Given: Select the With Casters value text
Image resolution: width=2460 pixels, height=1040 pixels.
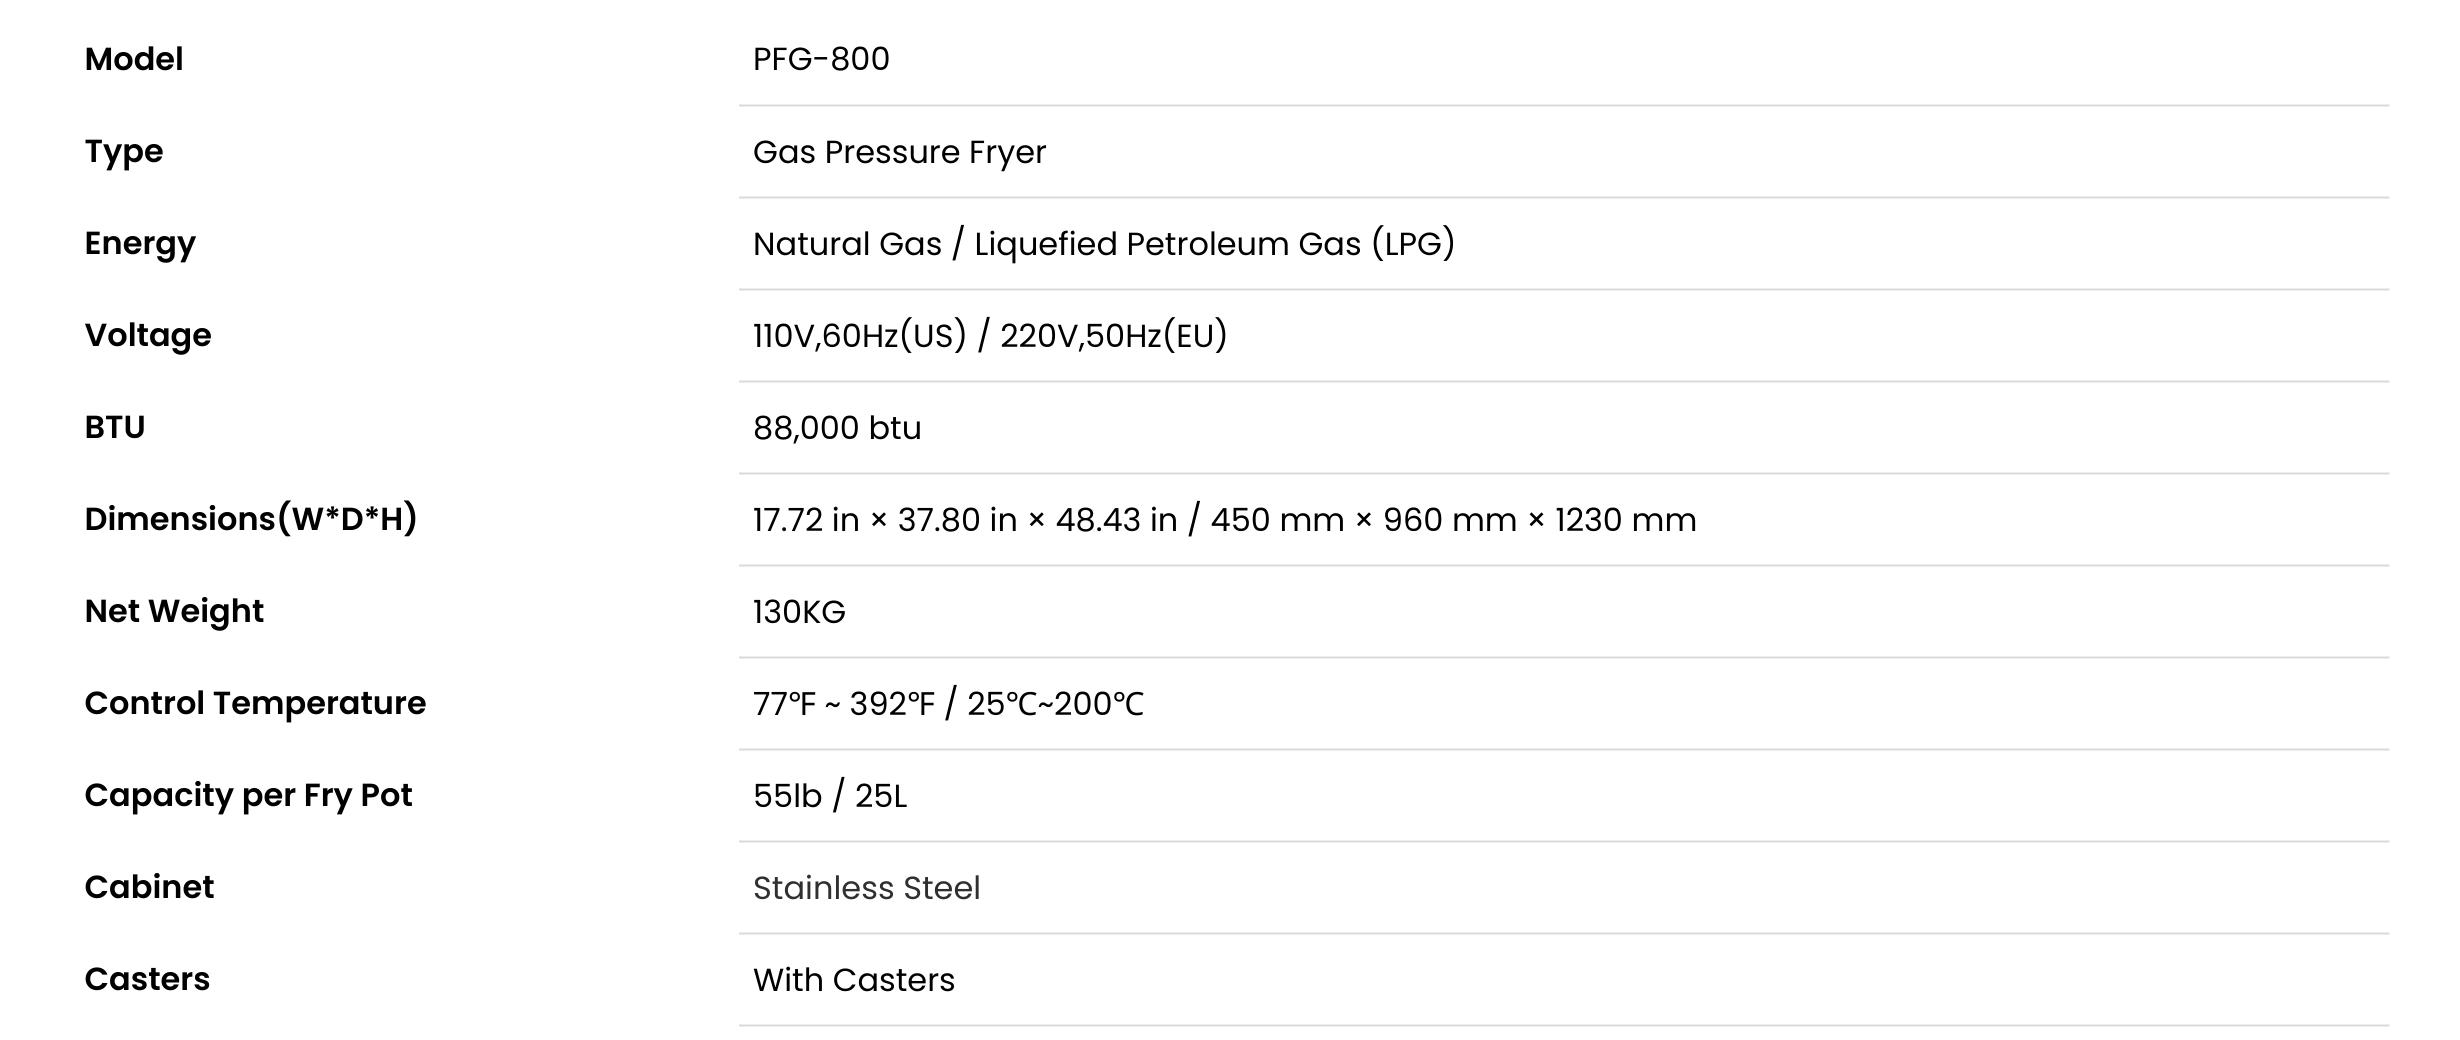Looking at the screenshot, I should tap(854, 980).
